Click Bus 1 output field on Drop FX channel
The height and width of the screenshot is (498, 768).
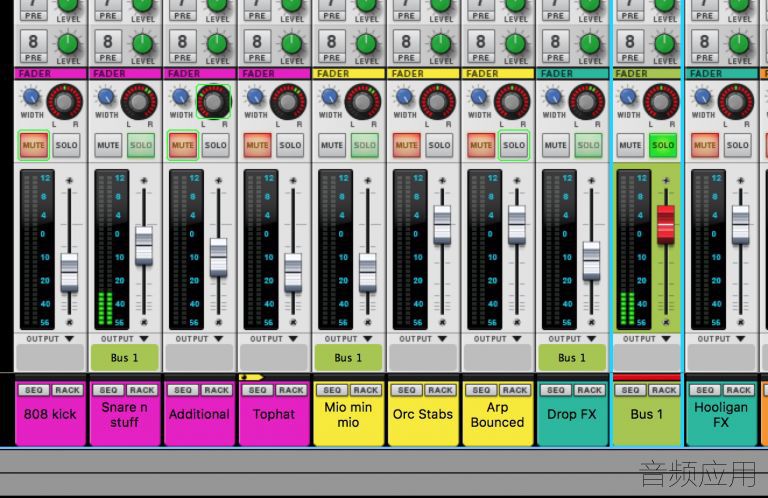pos(572,358)
